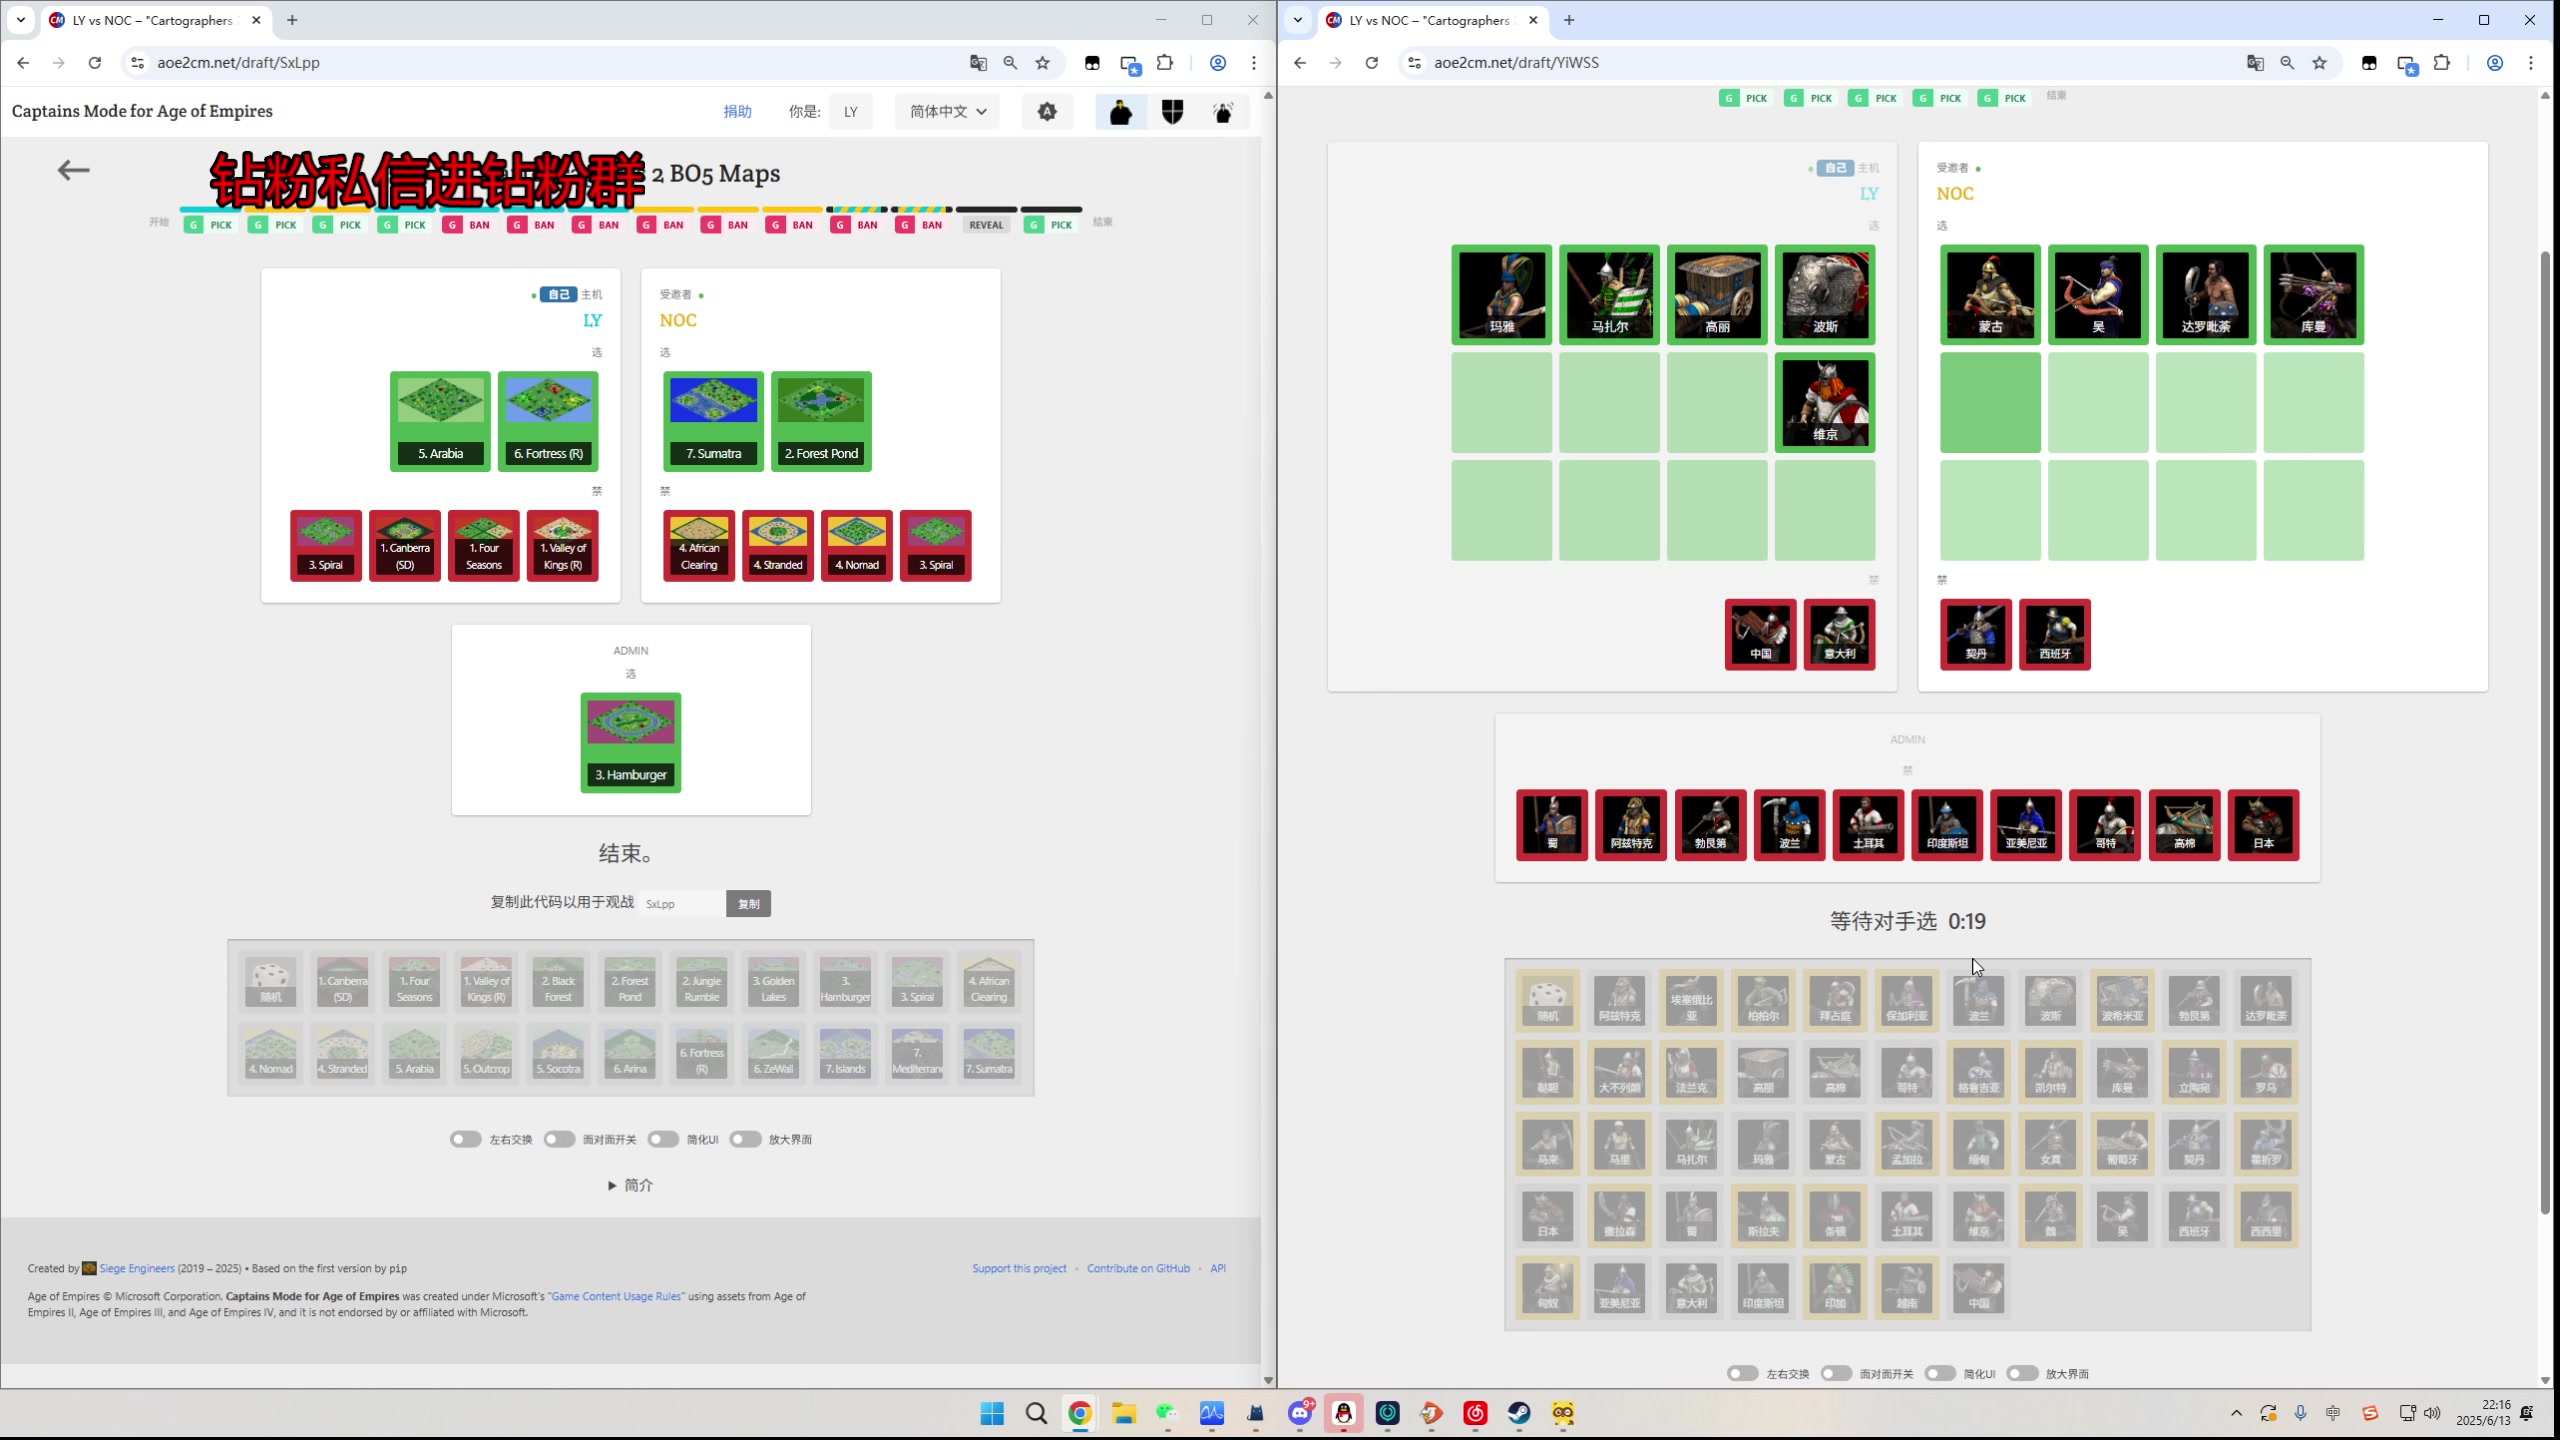Viewport: 2560px width, 1440px height.
Task: Click the 你是 name field showing LY
Action: point(851,112)
